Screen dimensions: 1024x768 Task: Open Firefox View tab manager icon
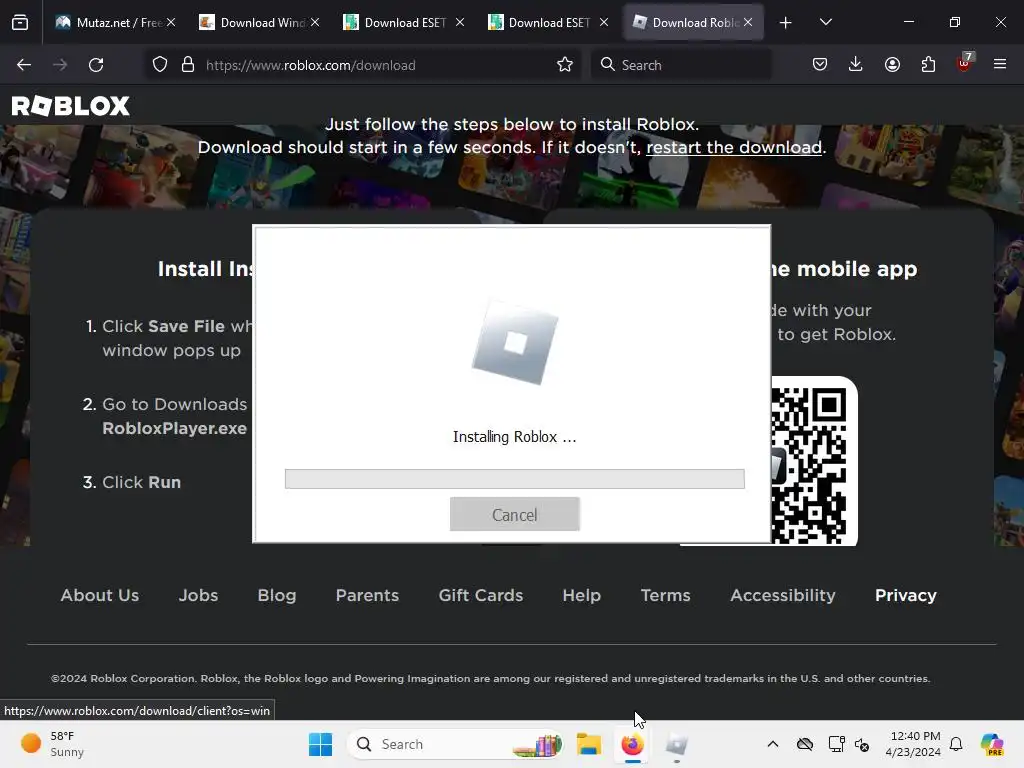click(x=20, y=22)
